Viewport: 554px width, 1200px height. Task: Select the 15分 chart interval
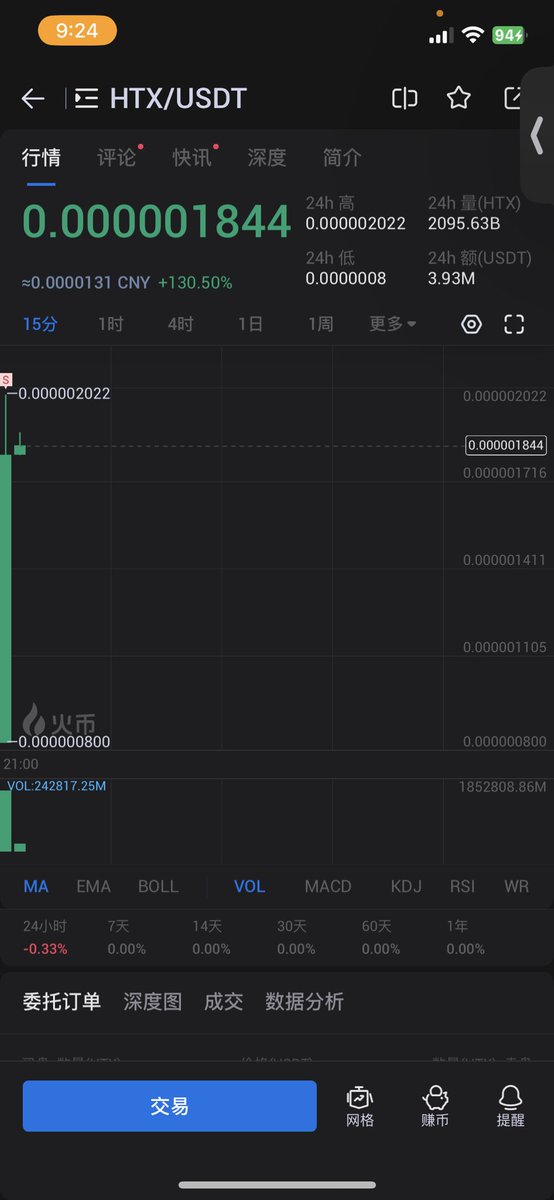tap(40, 324)
